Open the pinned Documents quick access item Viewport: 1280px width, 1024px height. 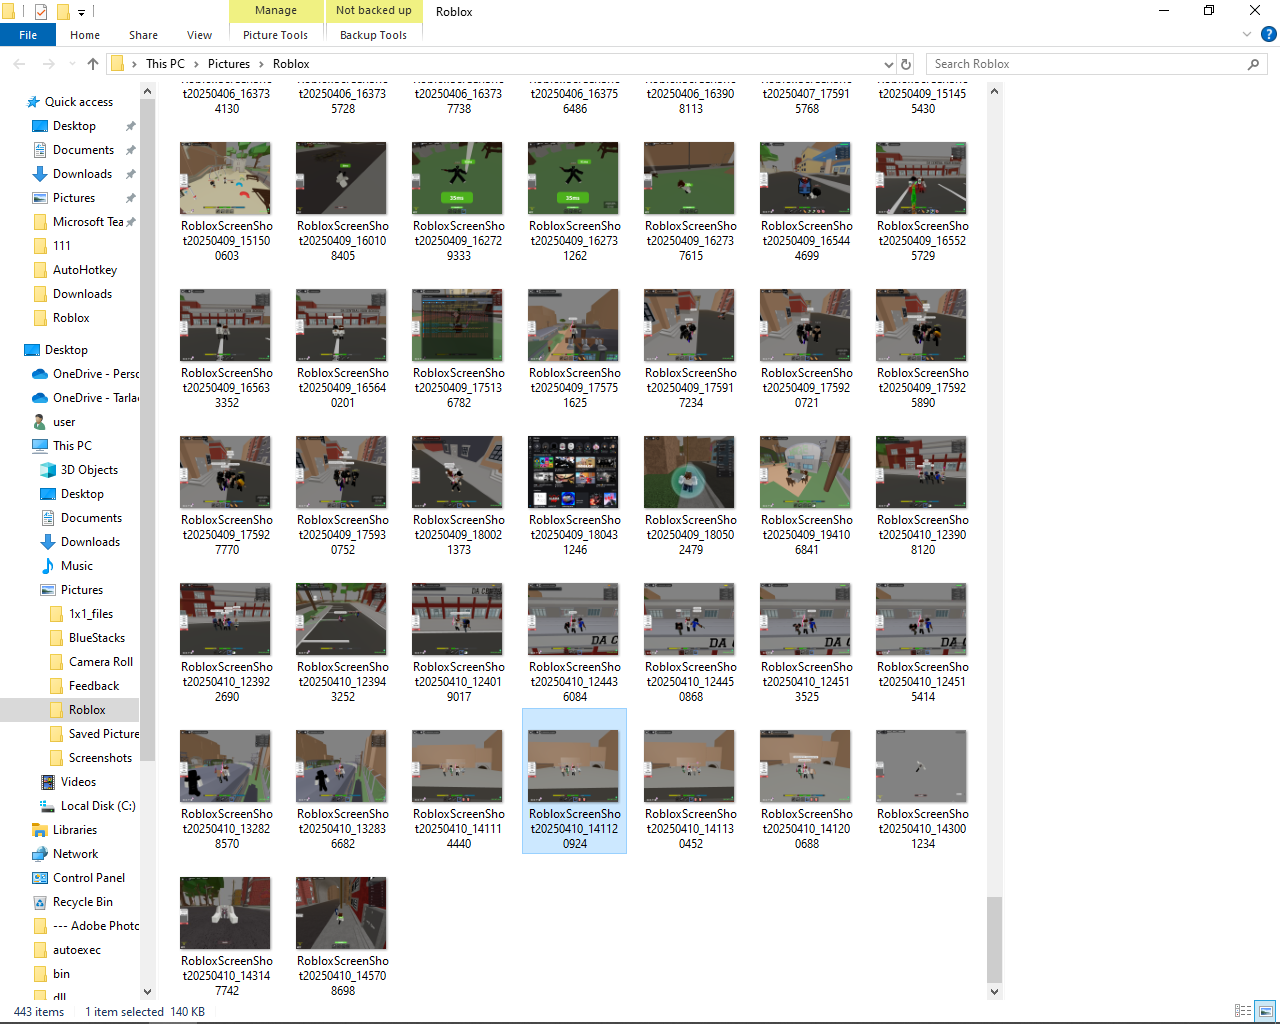pos(83,150)
